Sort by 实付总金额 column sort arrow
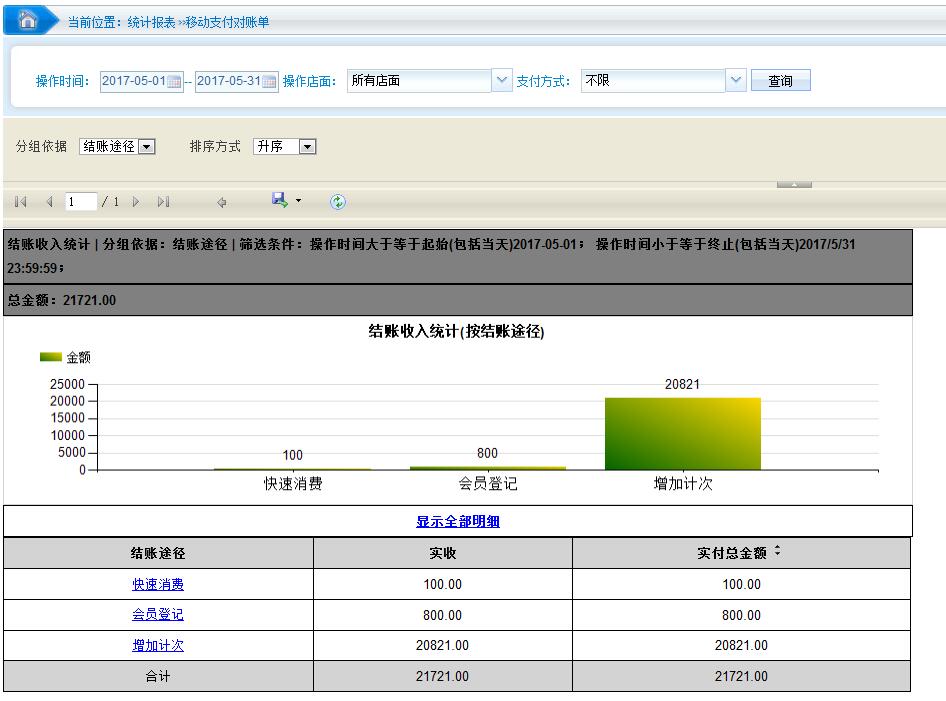Screen dimensions: 946x701 (x=777, y=553)
